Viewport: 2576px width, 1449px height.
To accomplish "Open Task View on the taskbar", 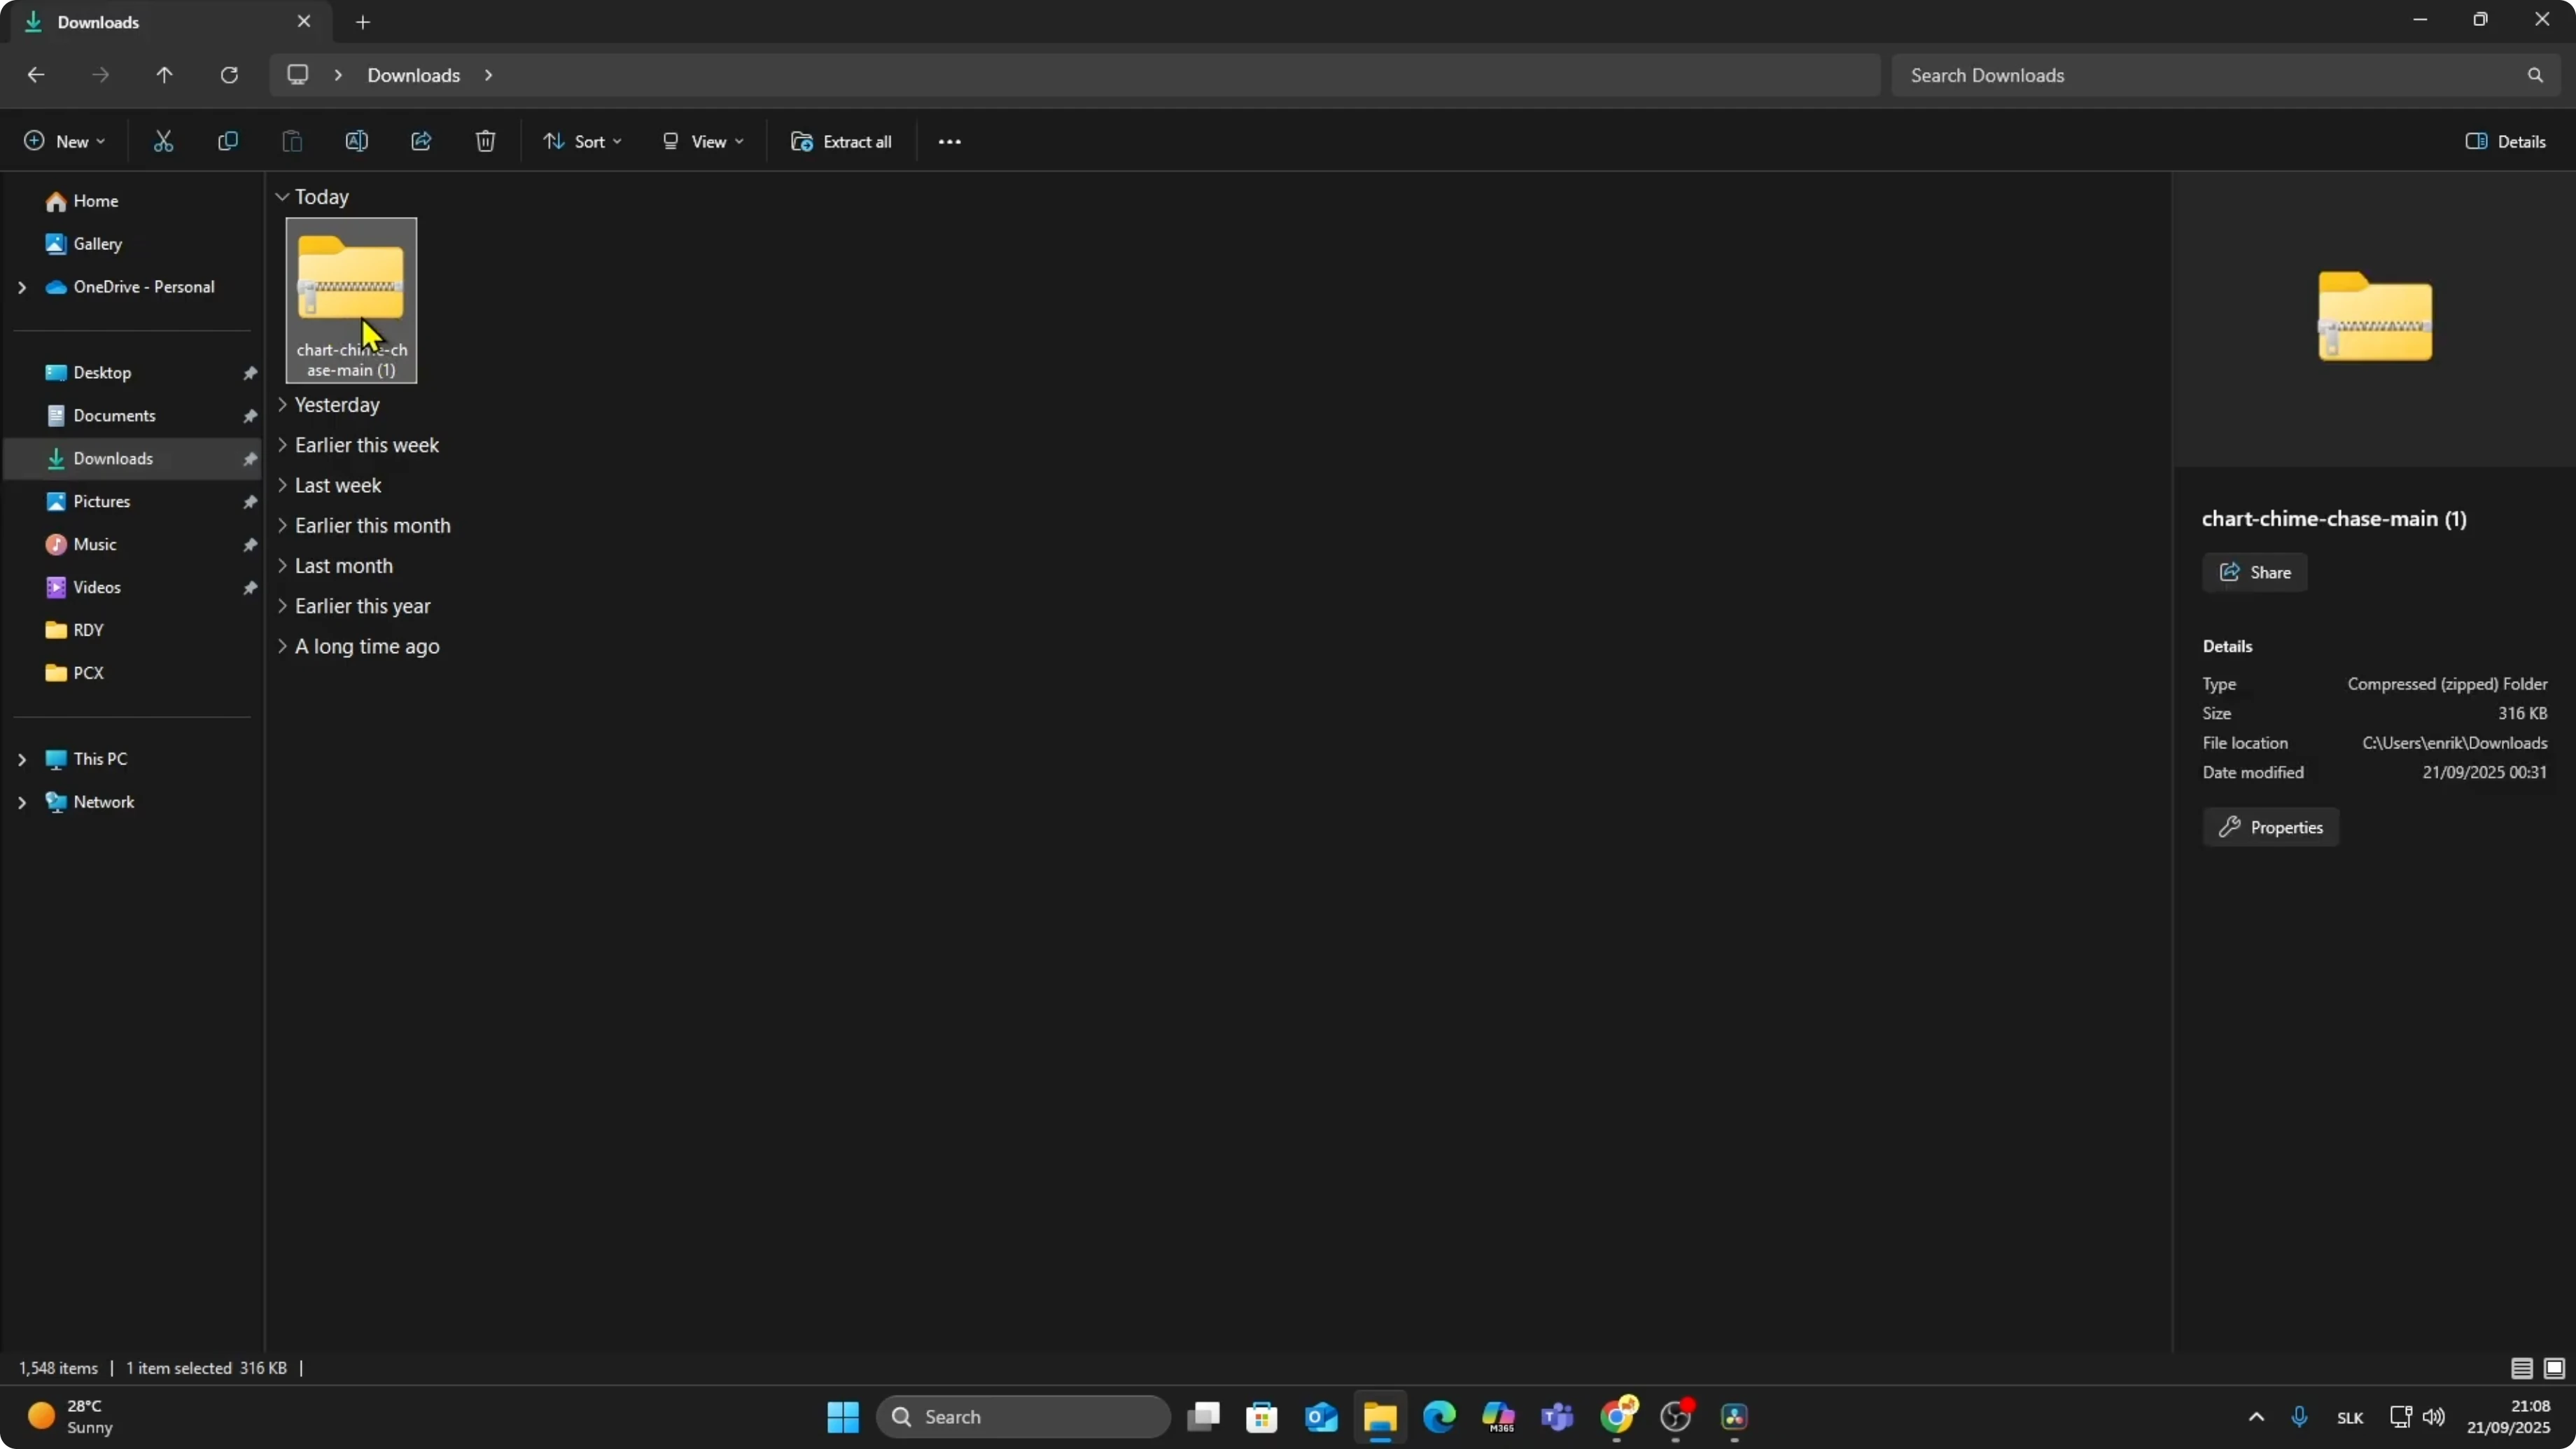I will (x=1203, y=1417).
